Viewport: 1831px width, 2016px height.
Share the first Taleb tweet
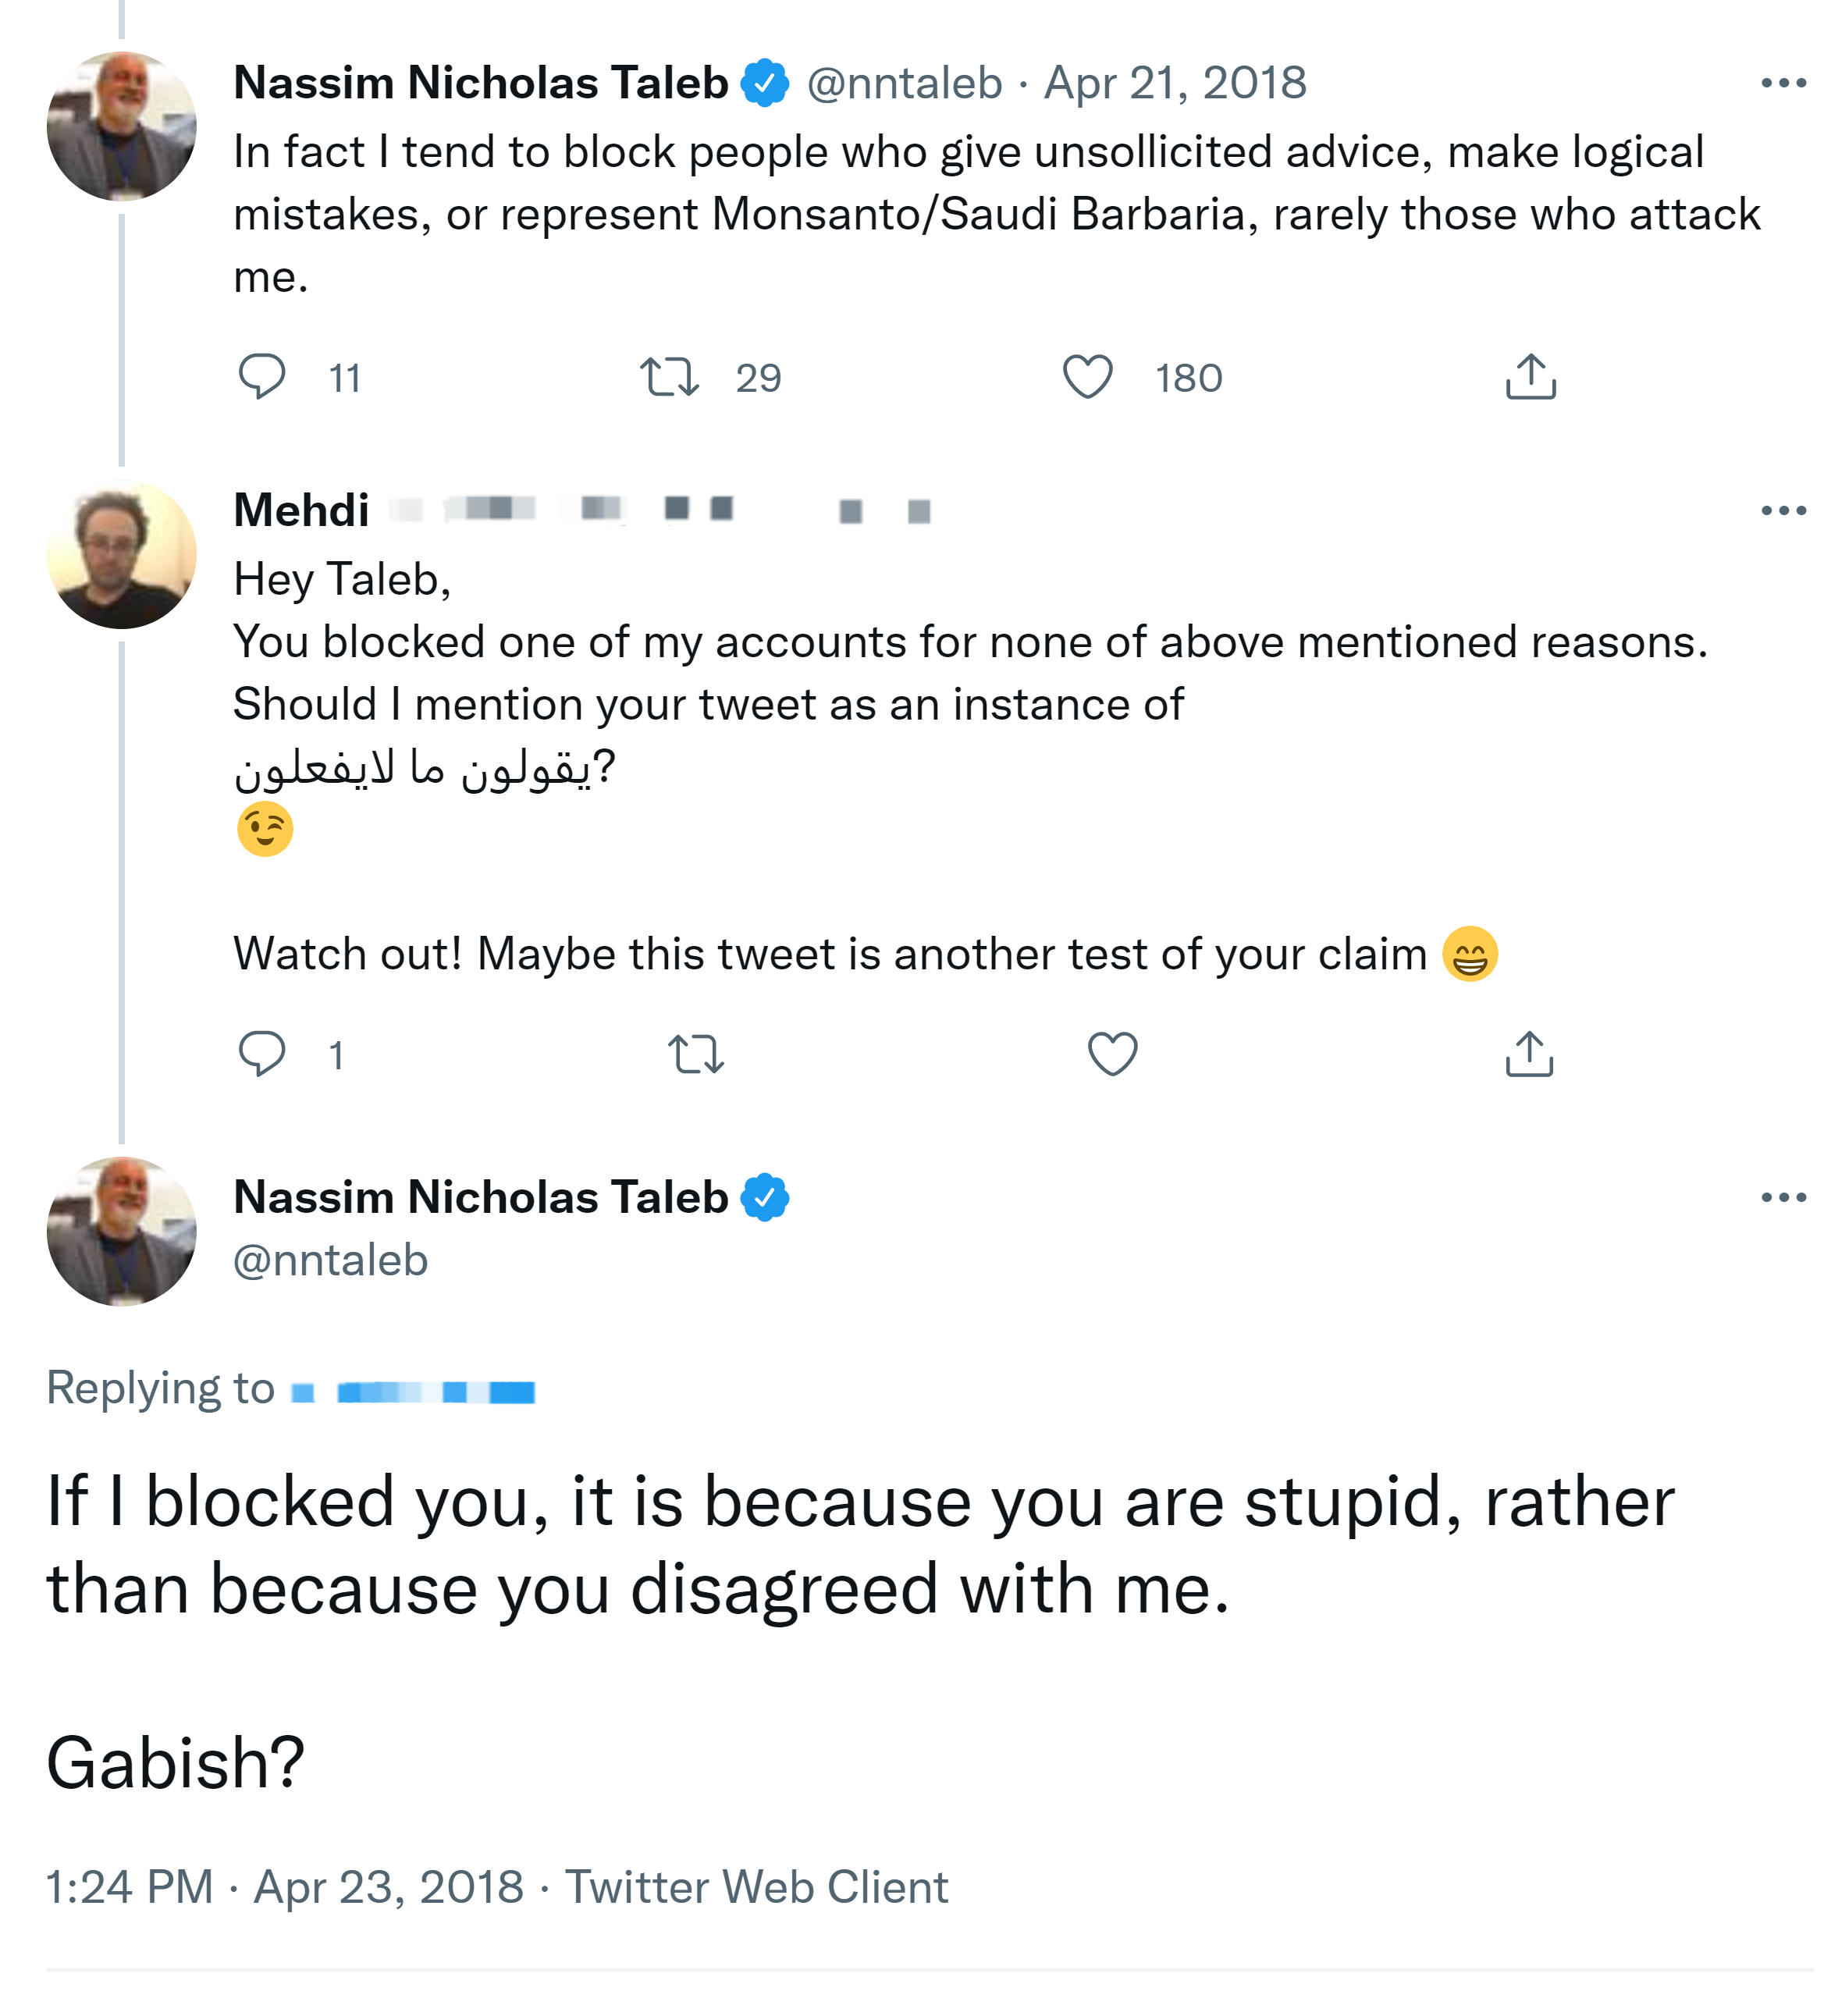(1530, 377)
